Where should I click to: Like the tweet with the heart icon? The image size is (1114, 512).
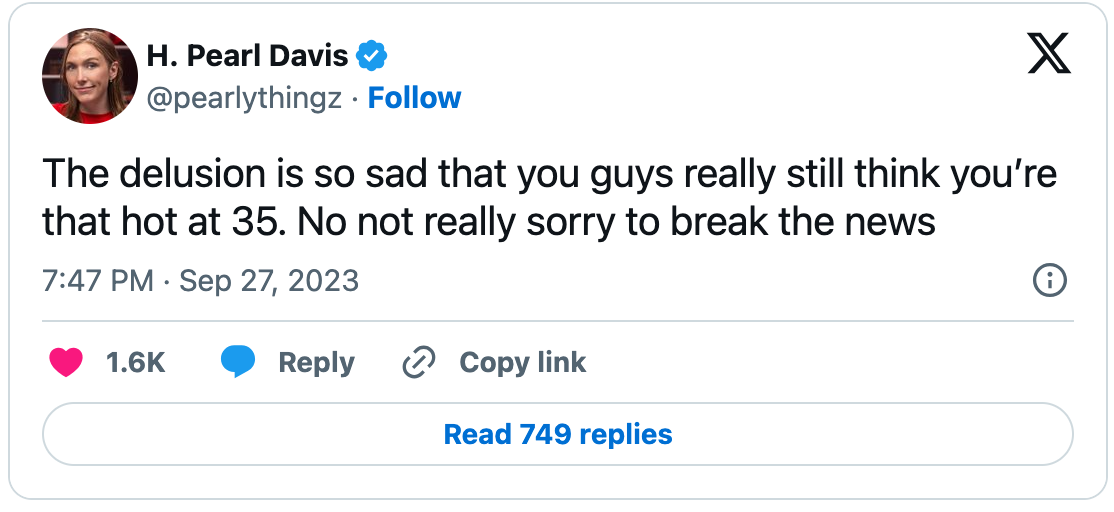pos(65,363)
